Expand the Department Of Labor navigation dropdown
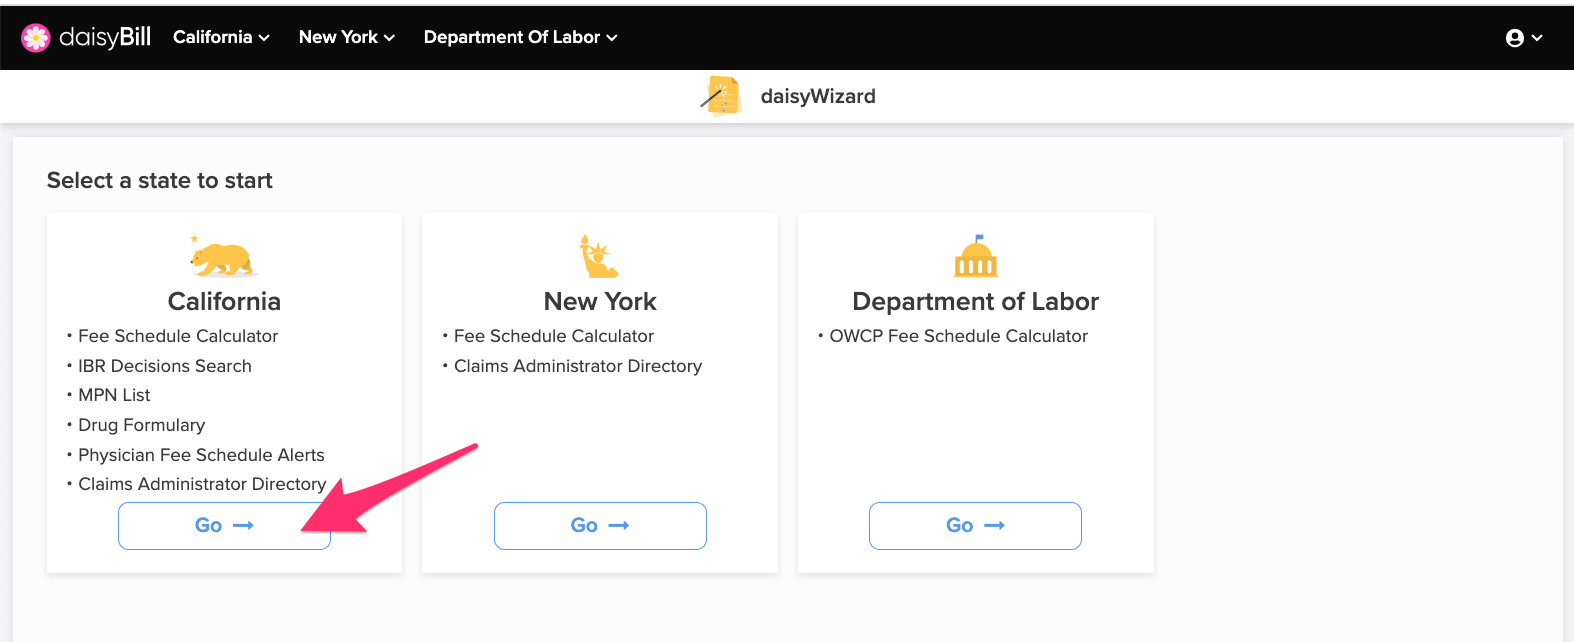 [520, 37]
